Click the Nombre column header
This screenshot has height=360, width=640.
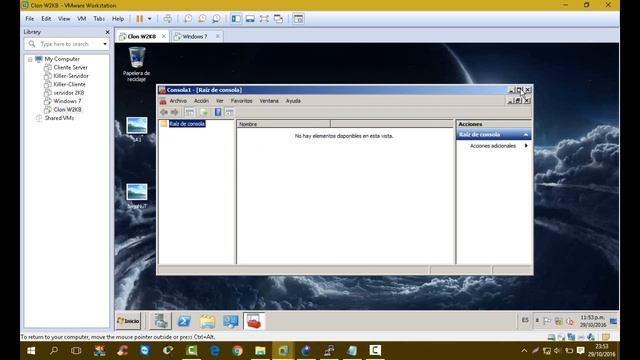pyautogui.click(x=283, y=124)
